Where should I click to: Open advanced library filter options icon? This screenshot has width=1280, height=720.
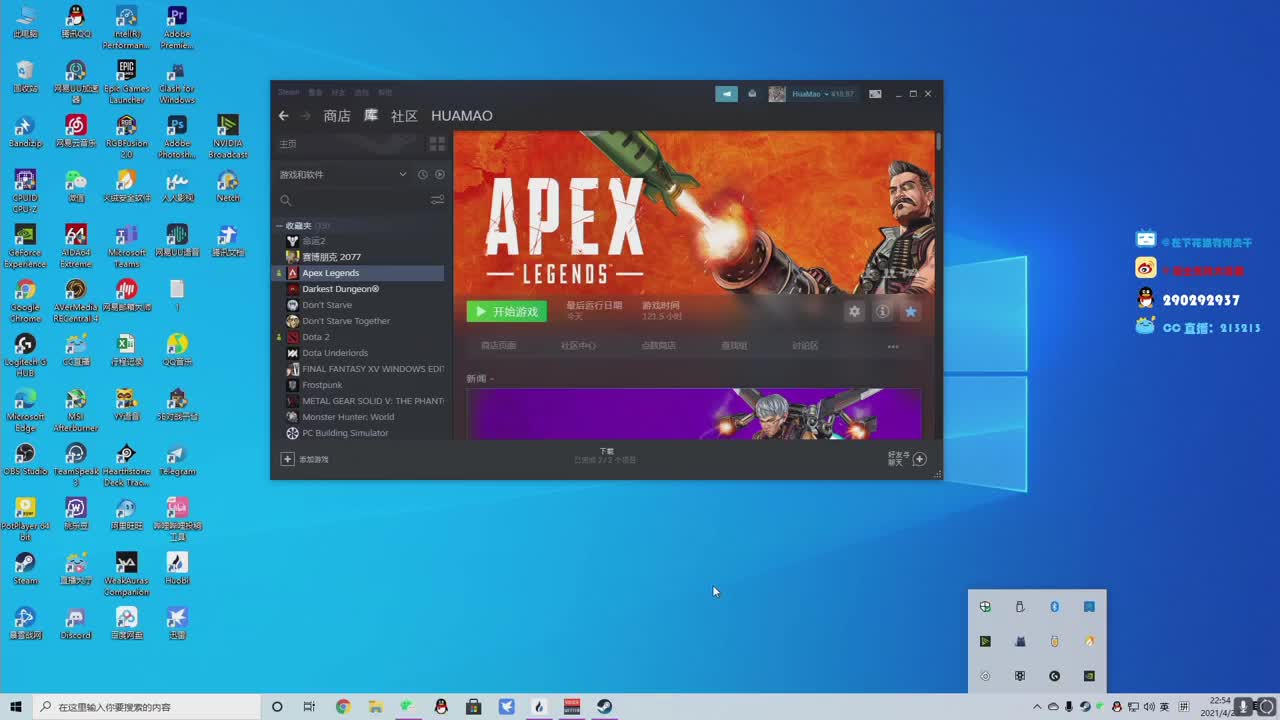(437, 200)
